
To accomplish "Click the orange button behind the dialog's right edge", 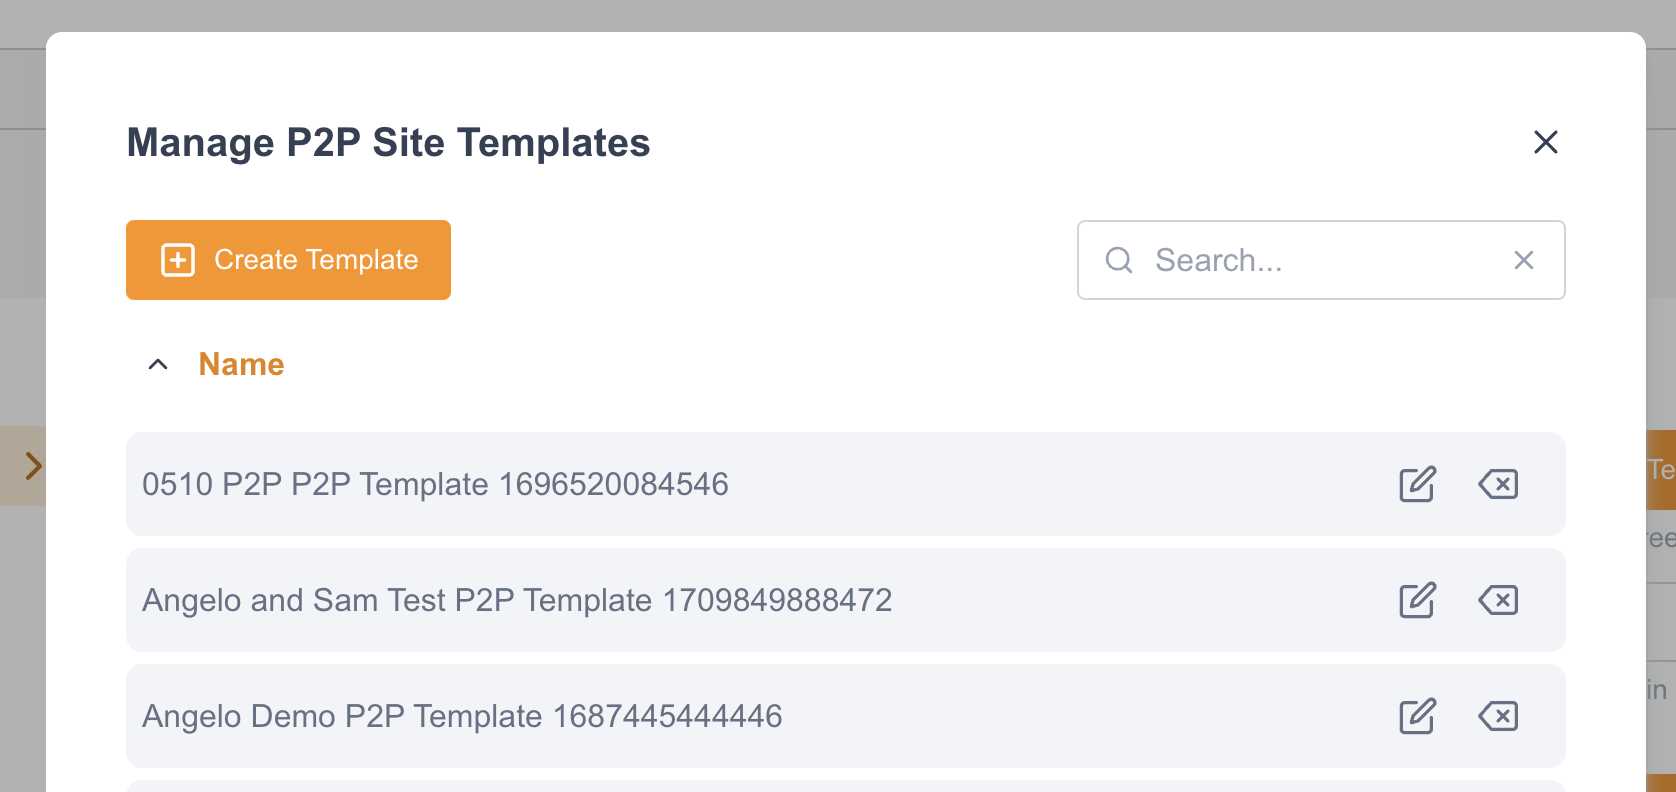I will [1661, 469].
